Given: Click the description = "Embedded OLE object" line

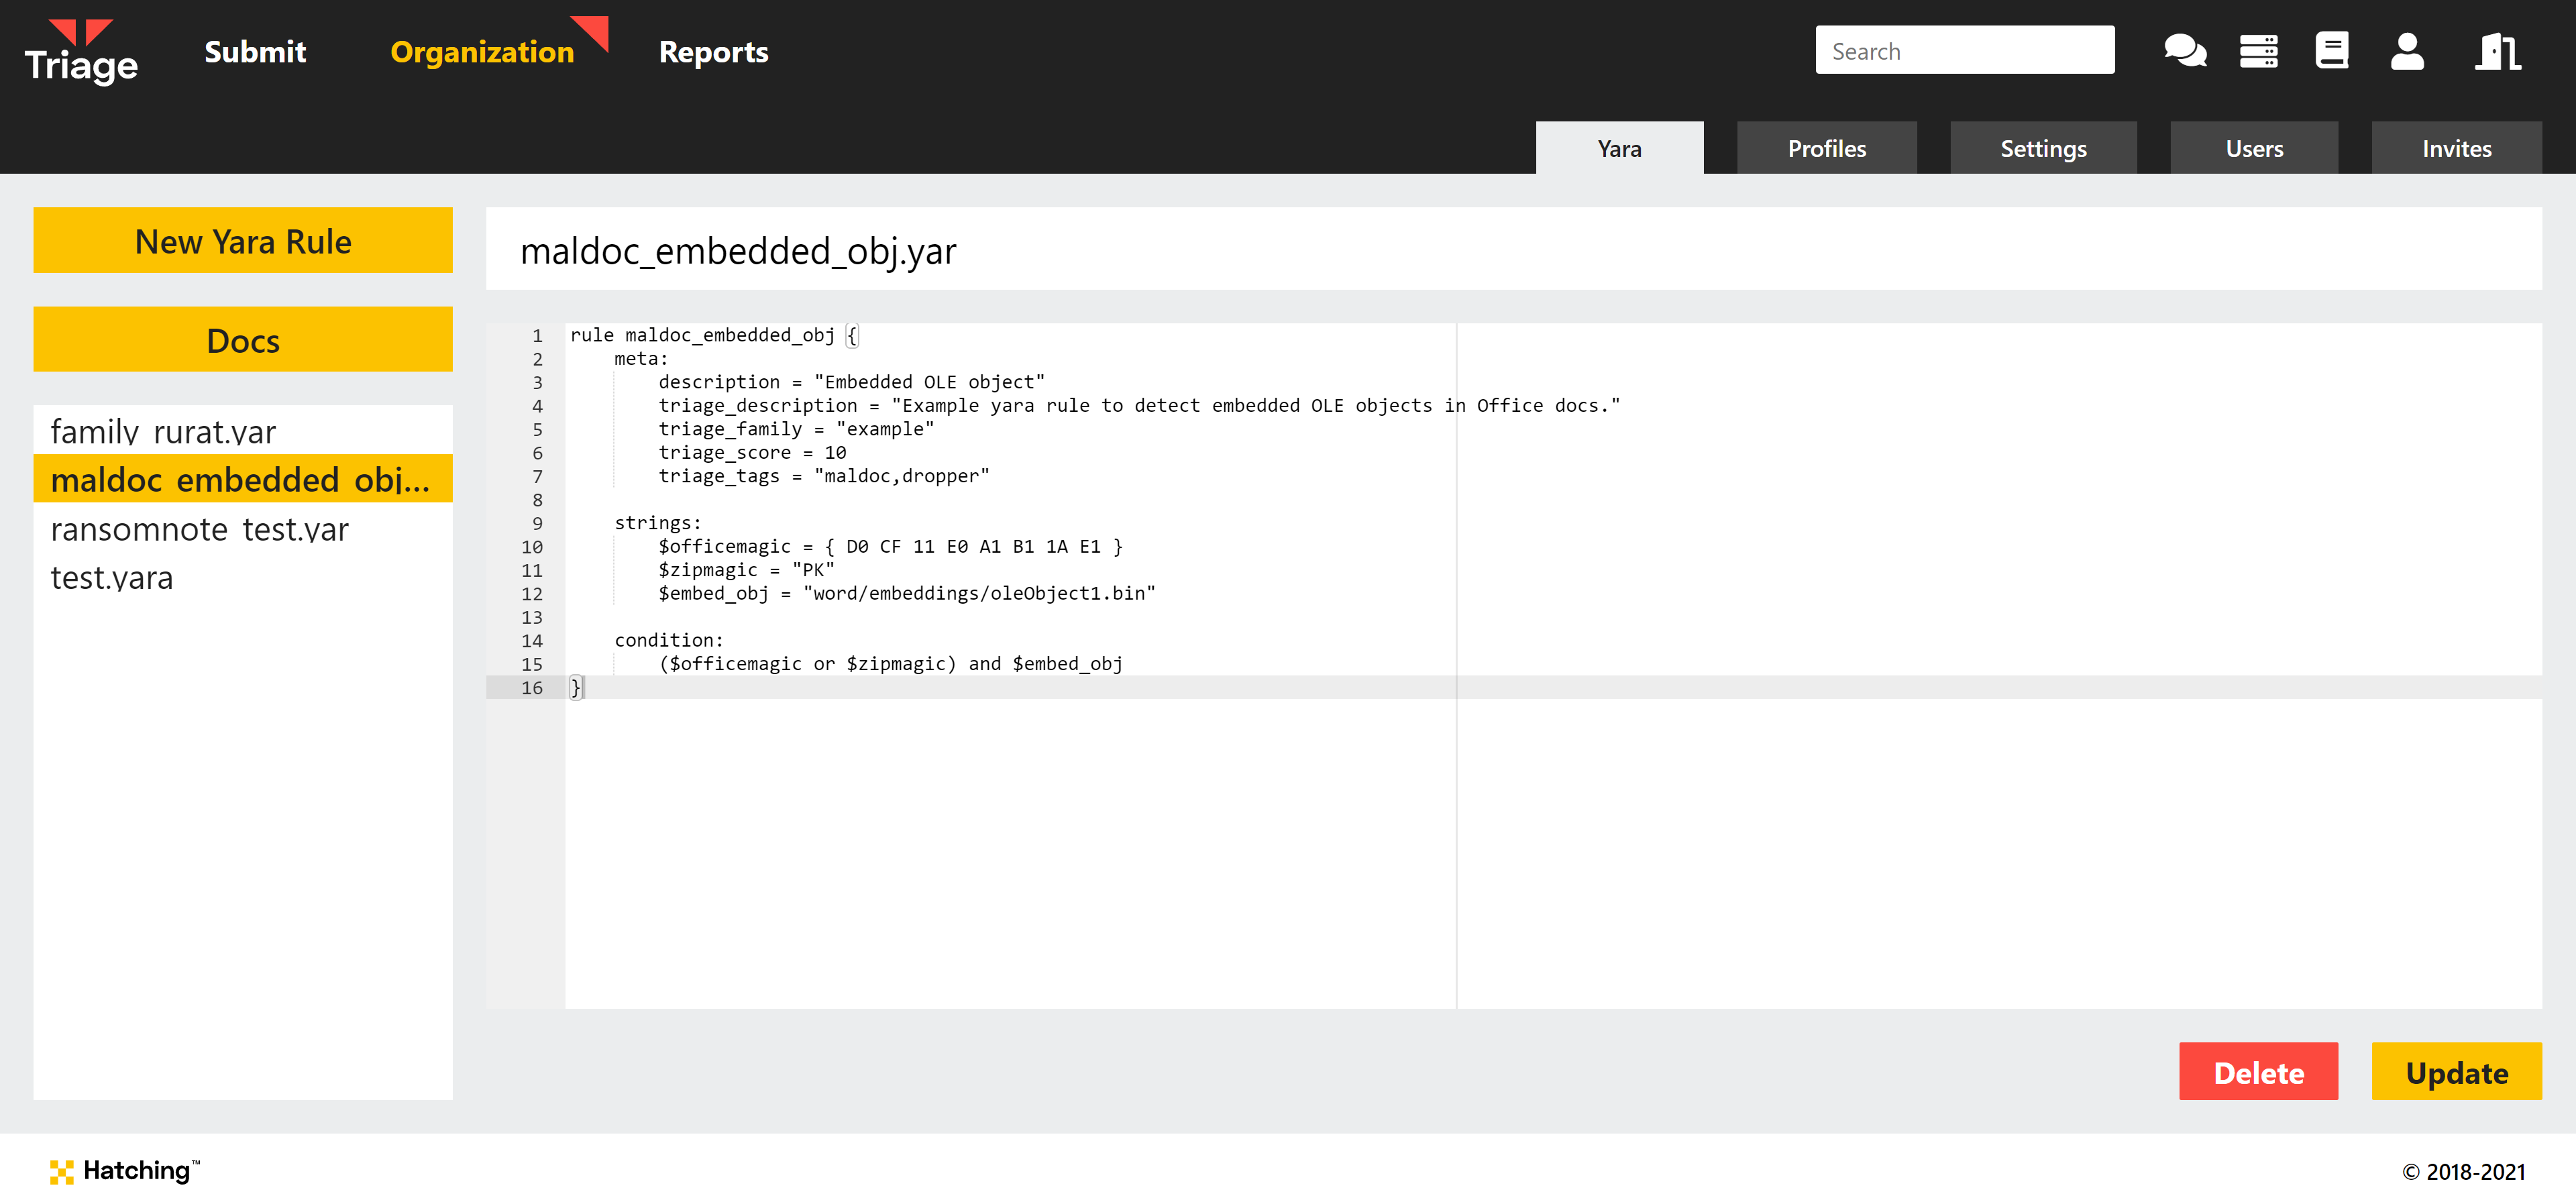Looking at the screenshot, I should click(851, 383).
